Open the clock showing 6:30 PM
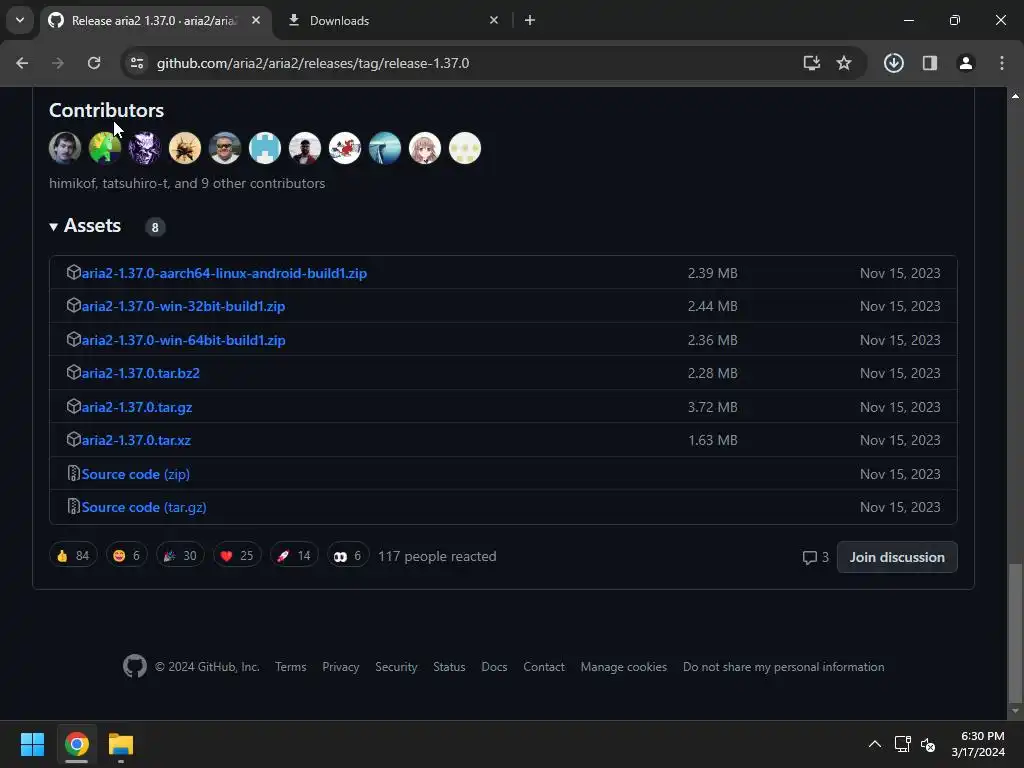This screenshot has width=1024, height=768. (x=978, y=744)
